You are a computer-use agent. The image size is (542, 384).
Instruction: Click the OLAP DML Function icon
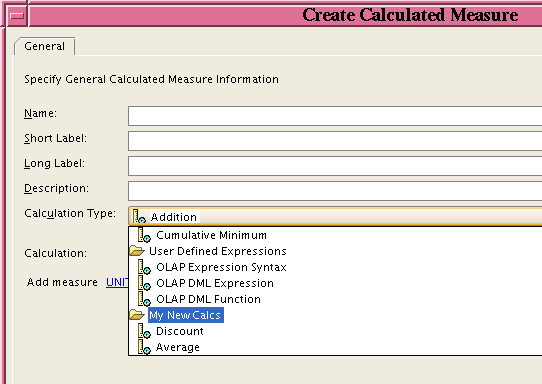click(x=144, y=299)
